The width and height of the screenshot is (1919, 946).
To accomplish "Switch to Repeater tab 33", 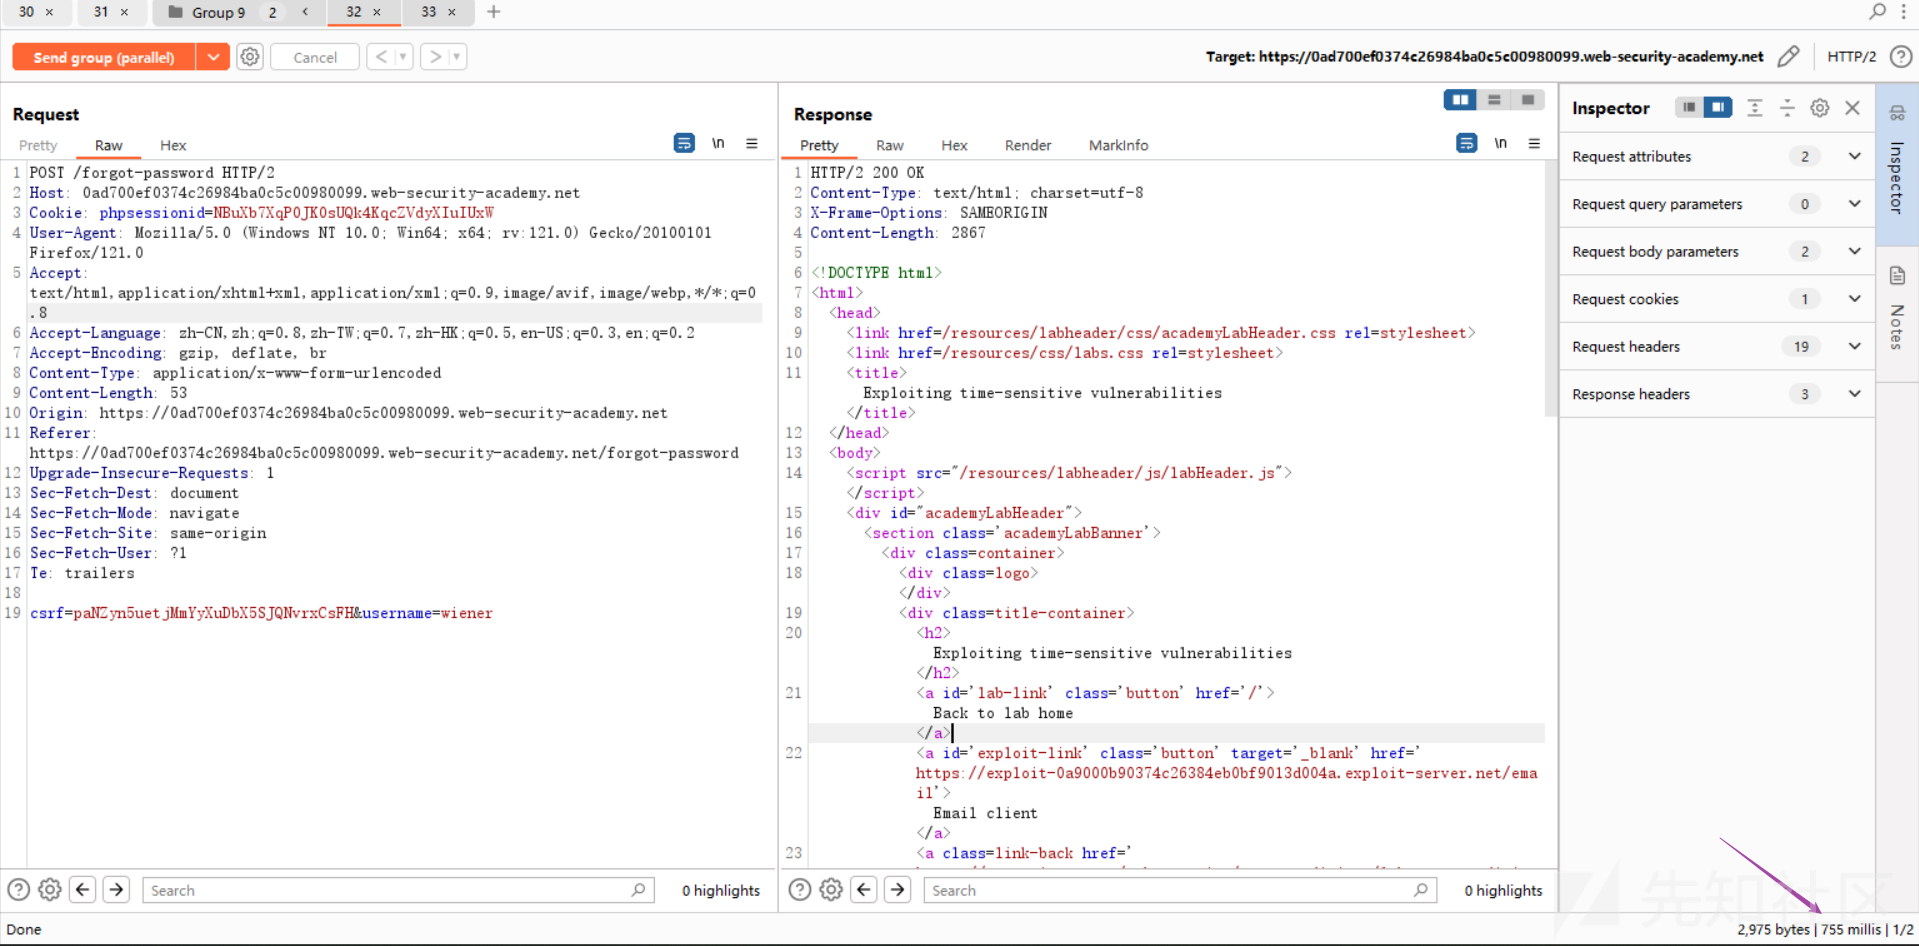I will pyautogui.click(x=428, y=12).
